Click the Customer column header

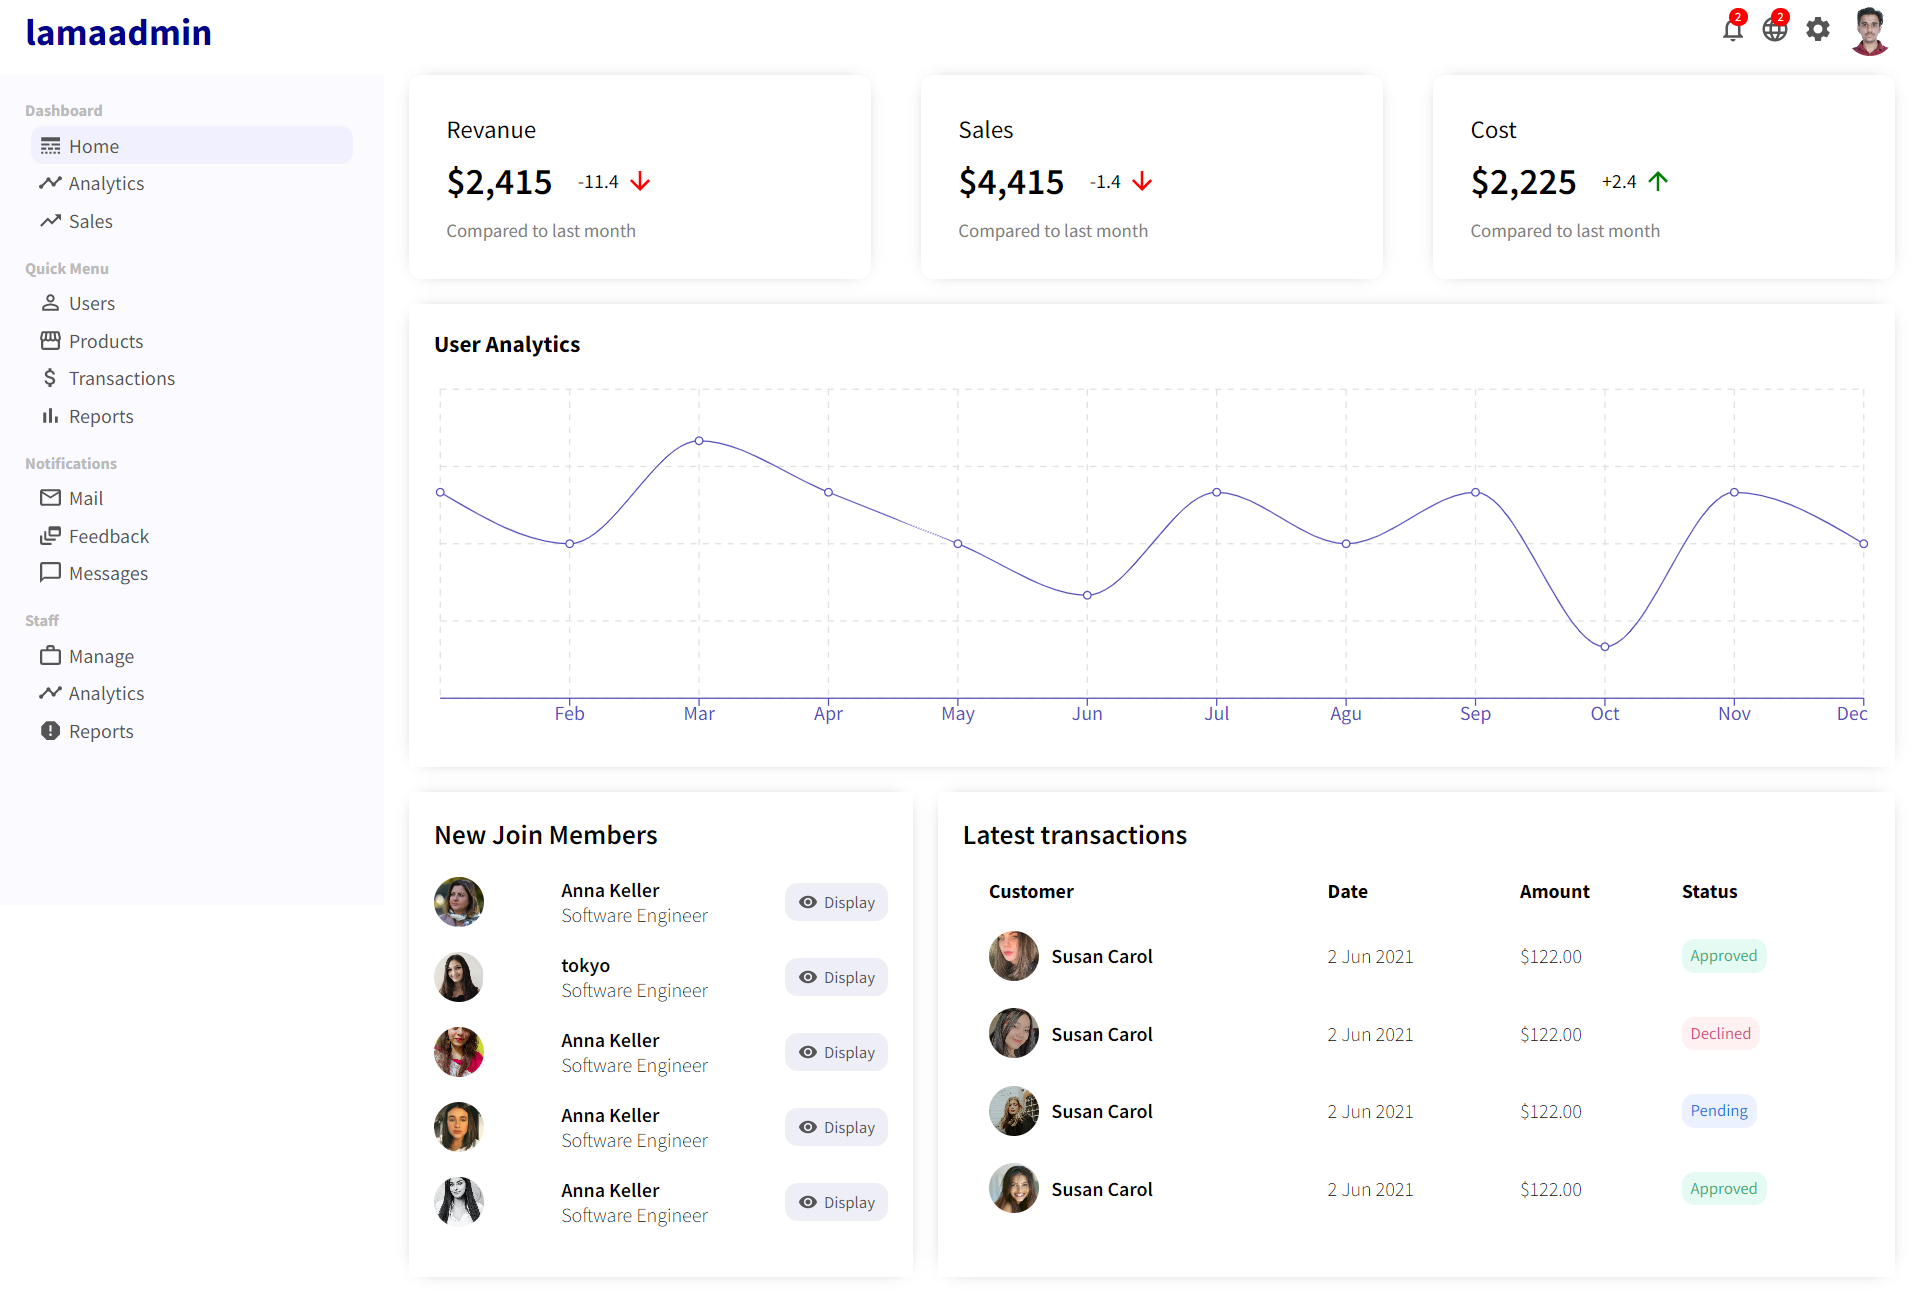(1031, 891)
